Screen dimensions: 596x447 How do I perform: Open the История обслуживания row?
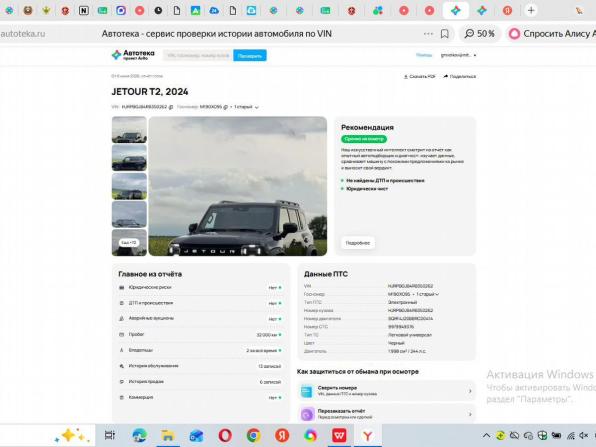coord(200,366)
